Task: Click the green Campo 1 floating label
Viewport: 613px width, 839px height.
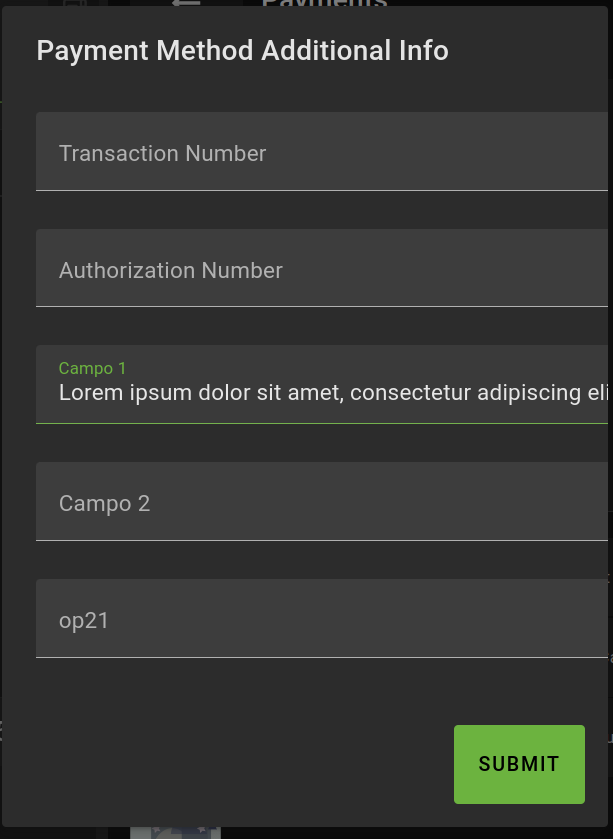Action: pyautogui.click(x=92, y=368)
